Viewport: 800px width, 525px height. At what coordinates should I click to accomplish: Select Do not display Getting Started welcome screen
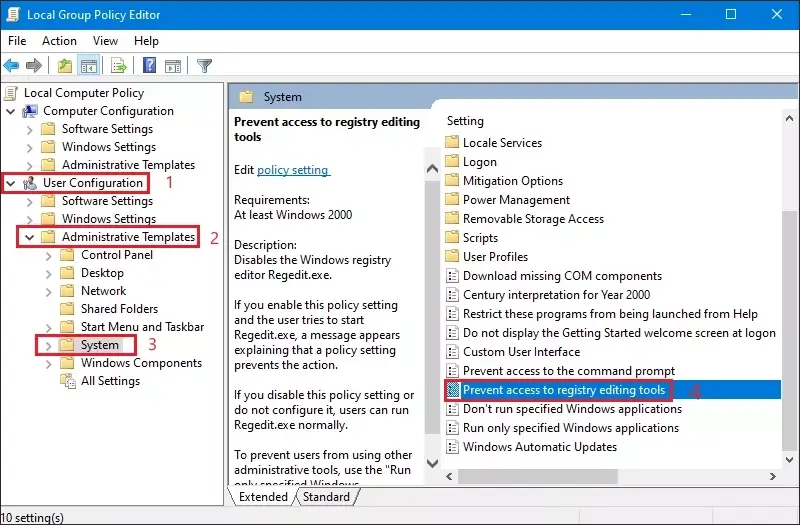(x=619, y=333)
